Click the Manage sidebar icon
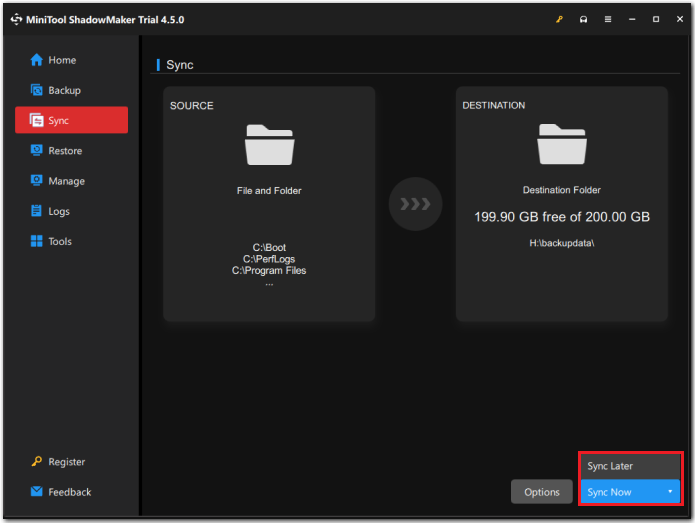Screen dimensions: 695x523 [x=36, y=180]
